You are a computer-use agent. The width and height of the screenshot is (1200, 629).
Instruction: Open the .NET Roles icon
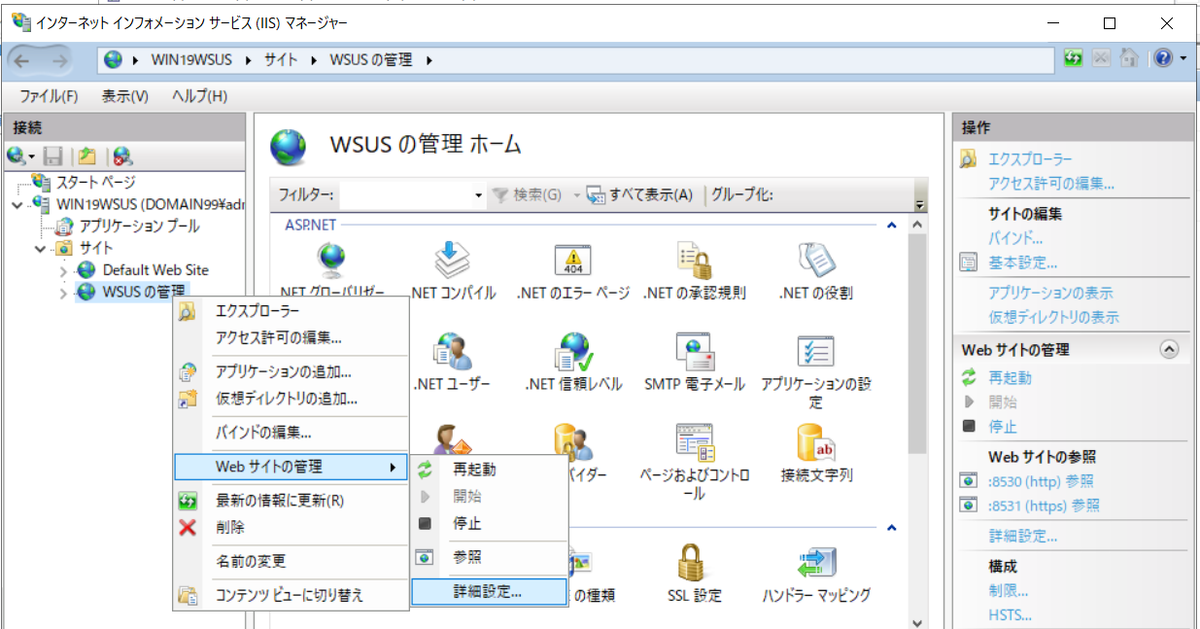816,271
